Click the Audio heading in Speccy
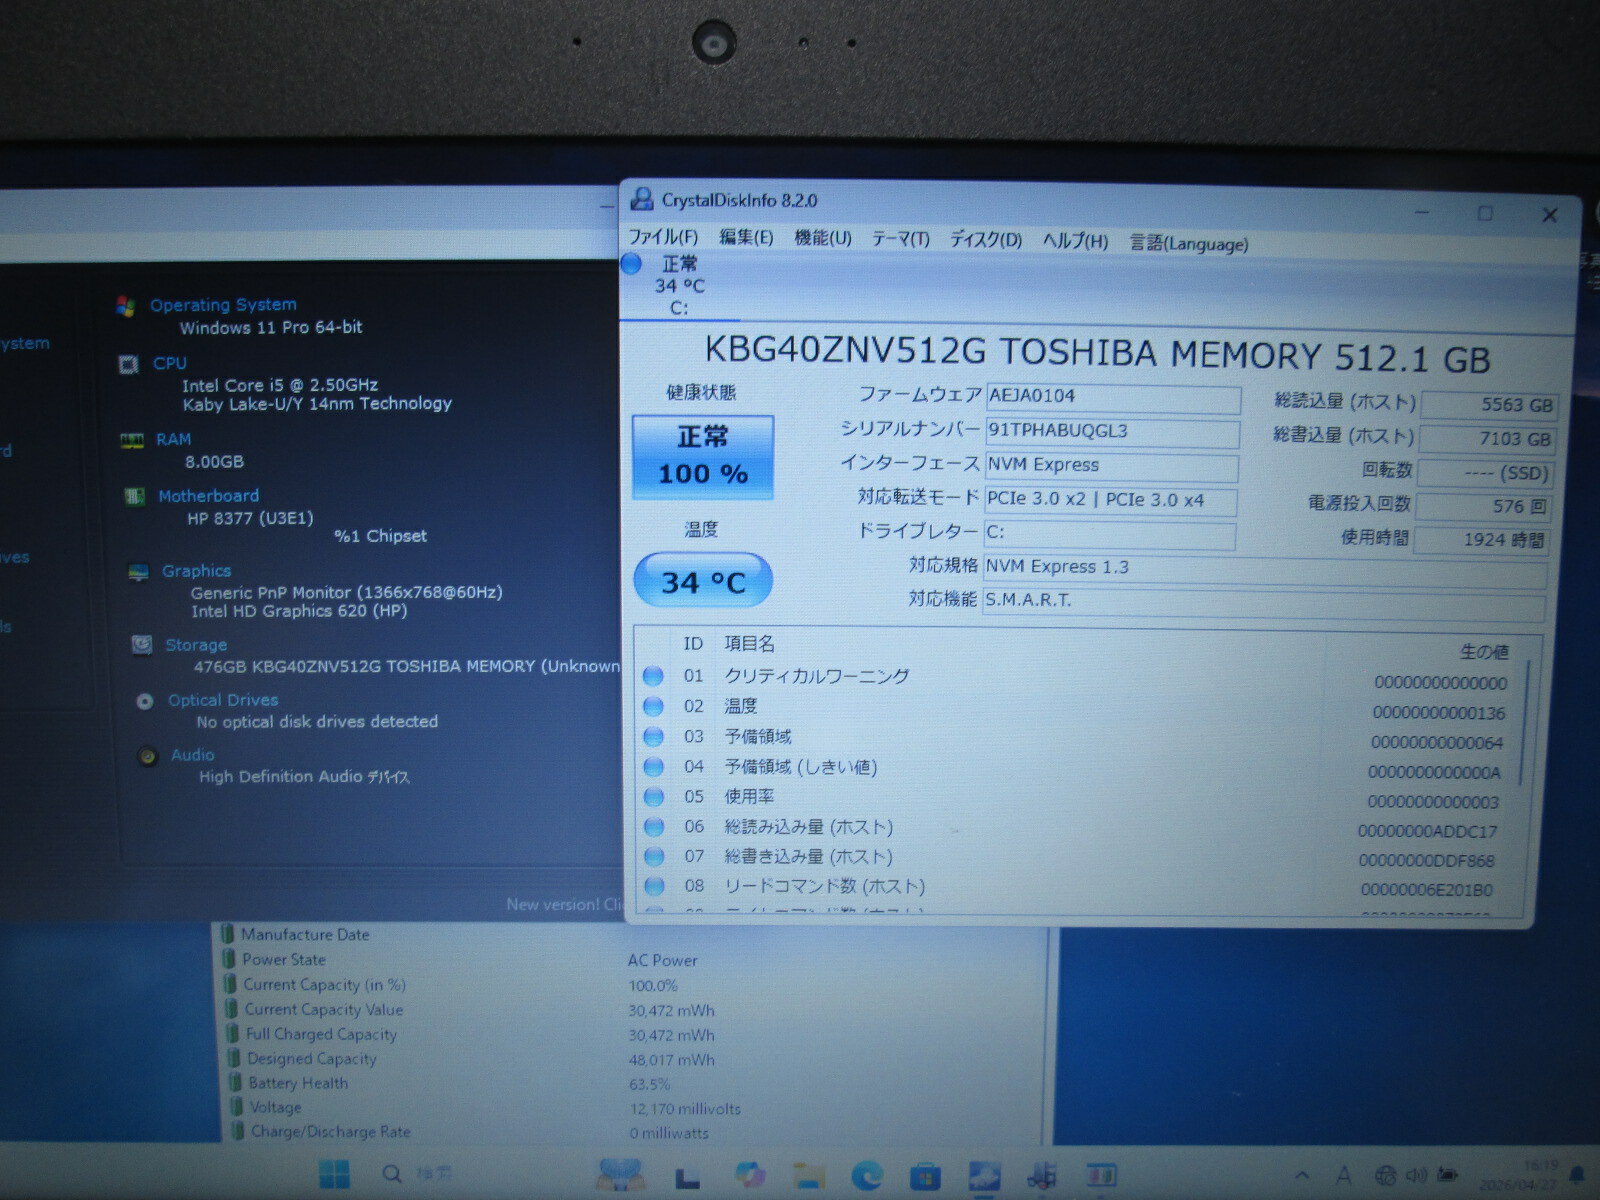1600x1200 pixels. click(x=192, y=755)
